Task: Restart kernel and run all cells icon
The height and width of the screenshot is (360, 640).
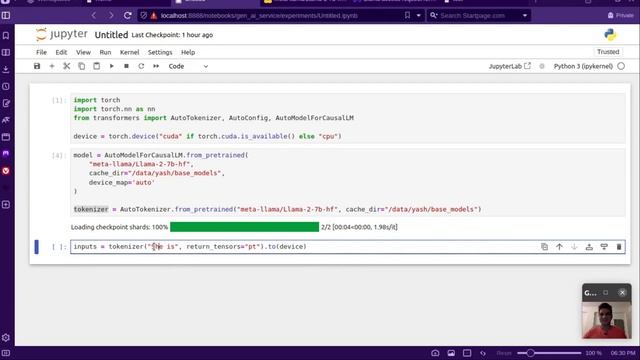Action: 156,66
